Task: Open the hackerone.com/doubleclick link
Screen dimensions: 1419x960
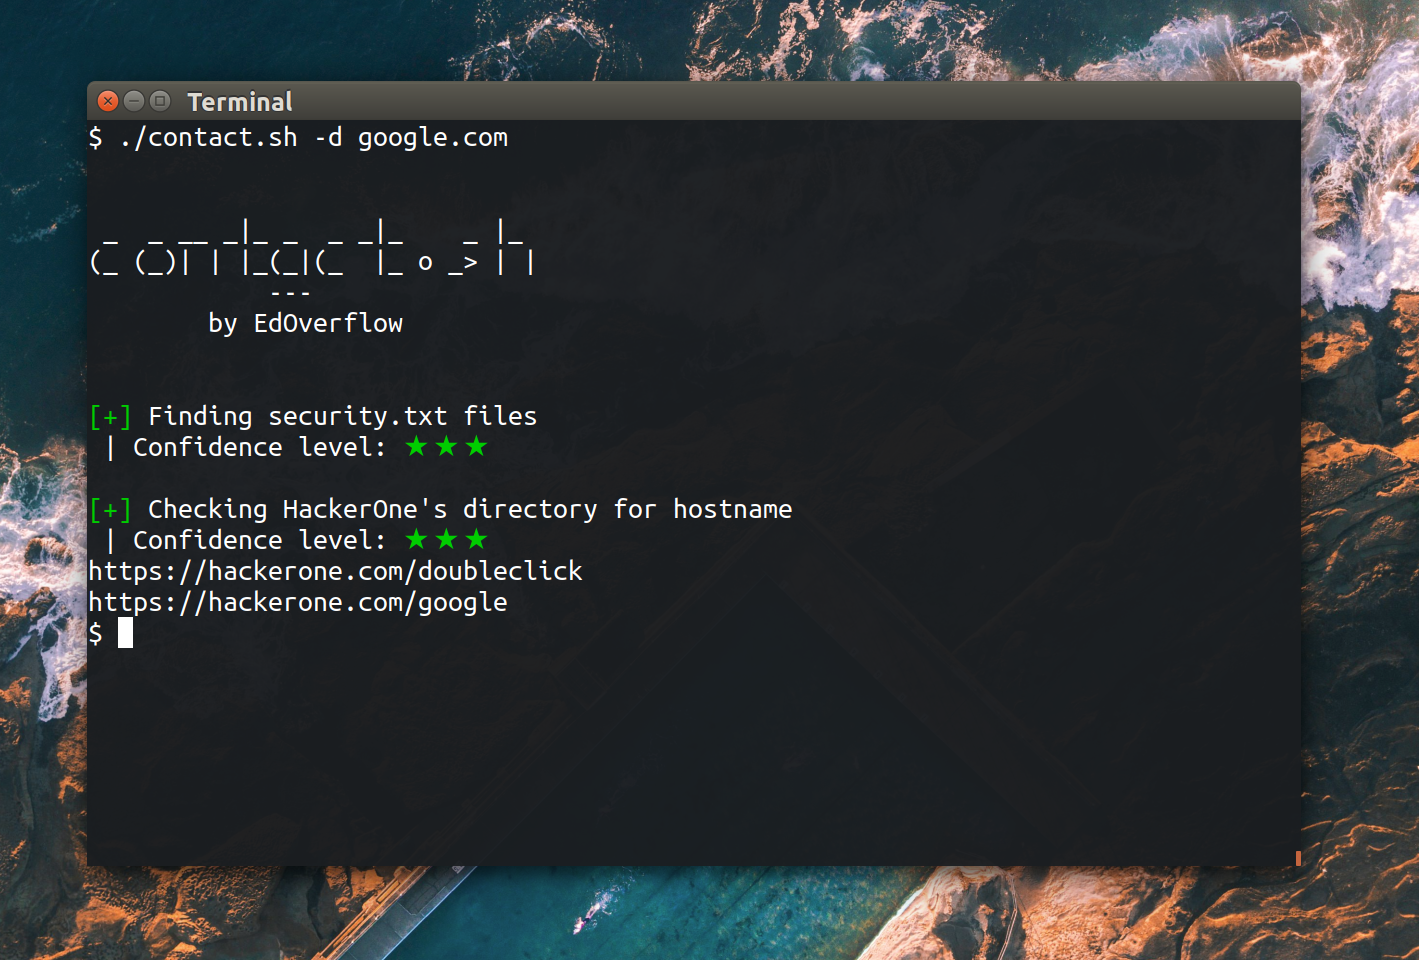Action: pyautogui.click(x=335, y=571)
